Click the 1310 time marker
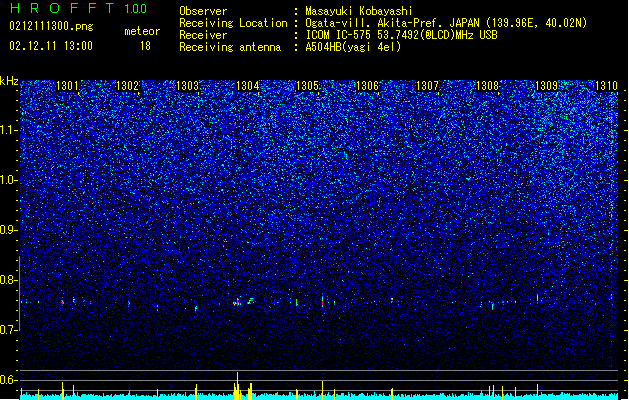The image size is (629, 400). [607, 86]
